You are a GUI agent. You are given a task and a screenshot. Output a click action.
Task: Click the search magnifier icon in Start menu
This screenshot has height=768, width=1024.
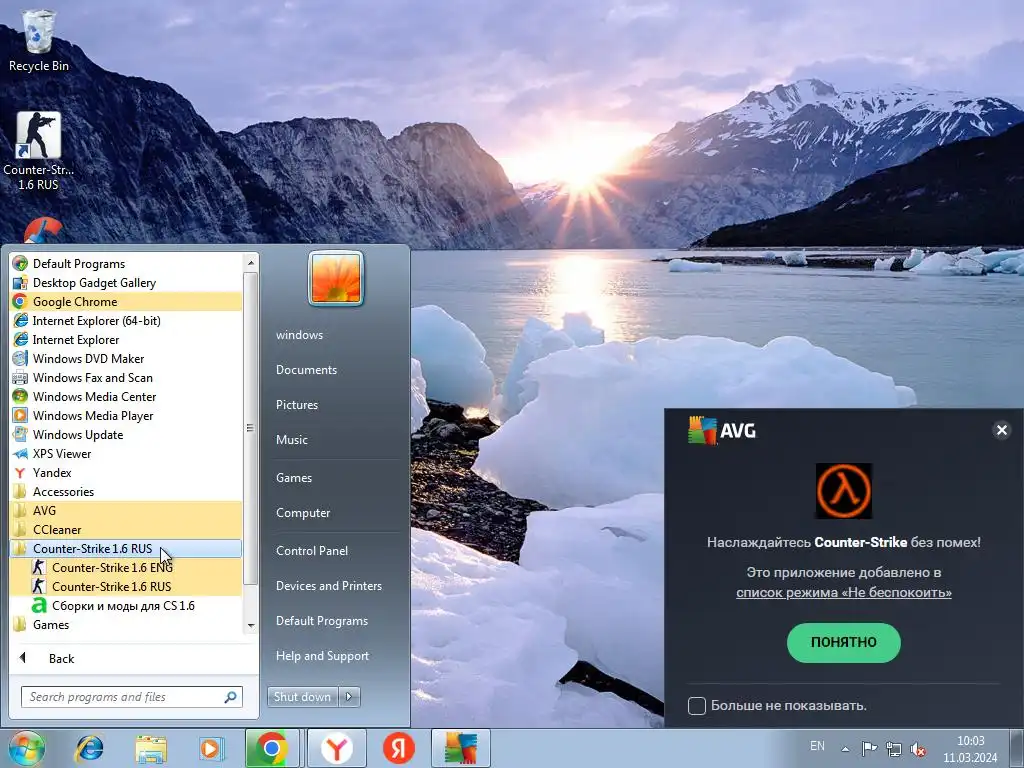tap(231, 697)
